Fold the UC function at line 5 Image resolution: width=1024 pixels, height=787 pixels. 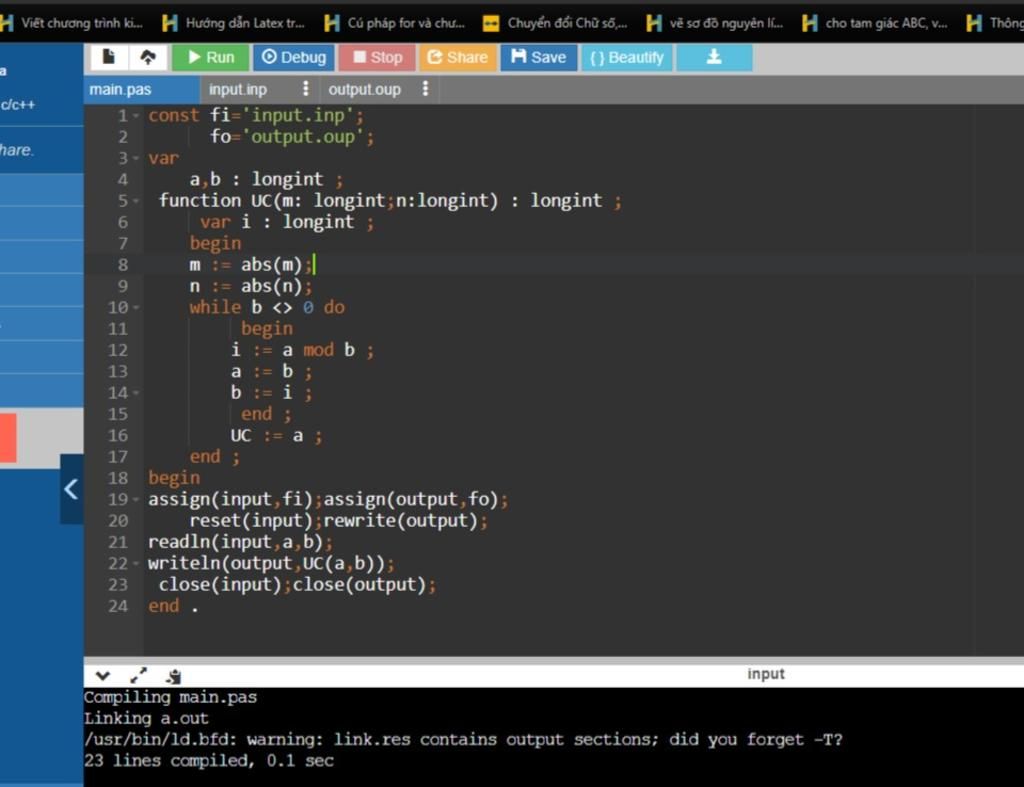point(137,201)
